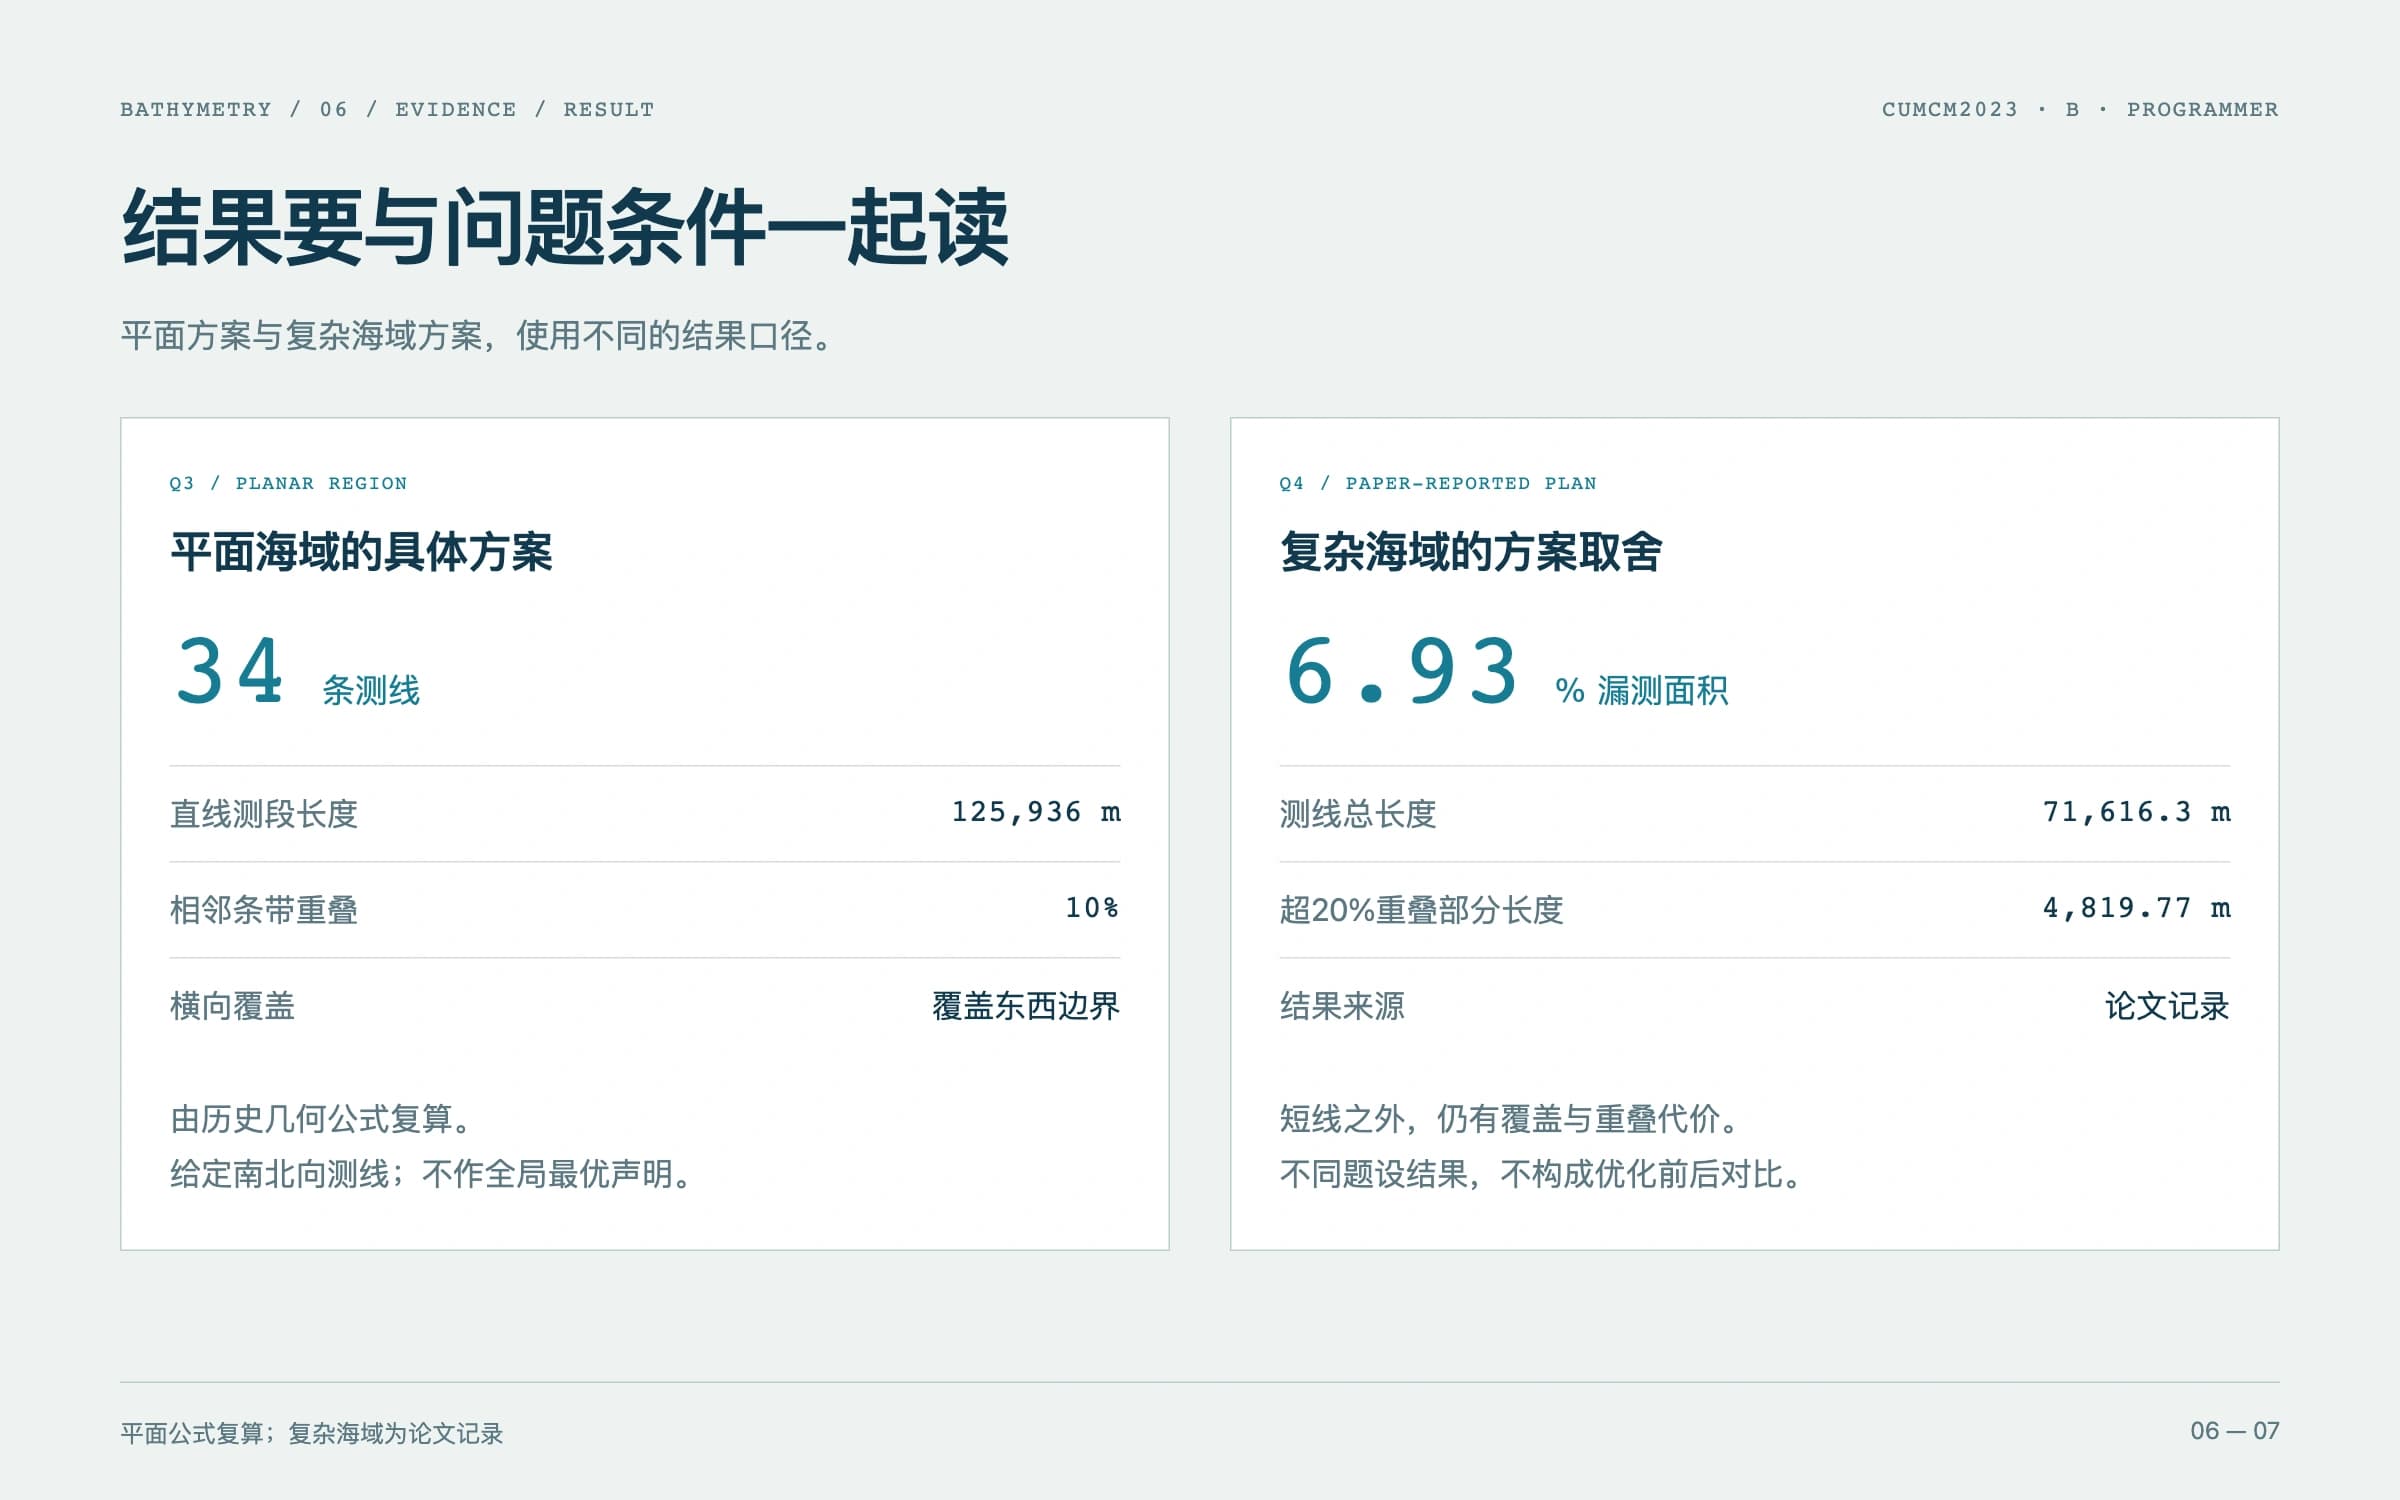2400x1500 pixels.
Task: Click the unit text % 漏测面积
Action: coord(1642,690)
